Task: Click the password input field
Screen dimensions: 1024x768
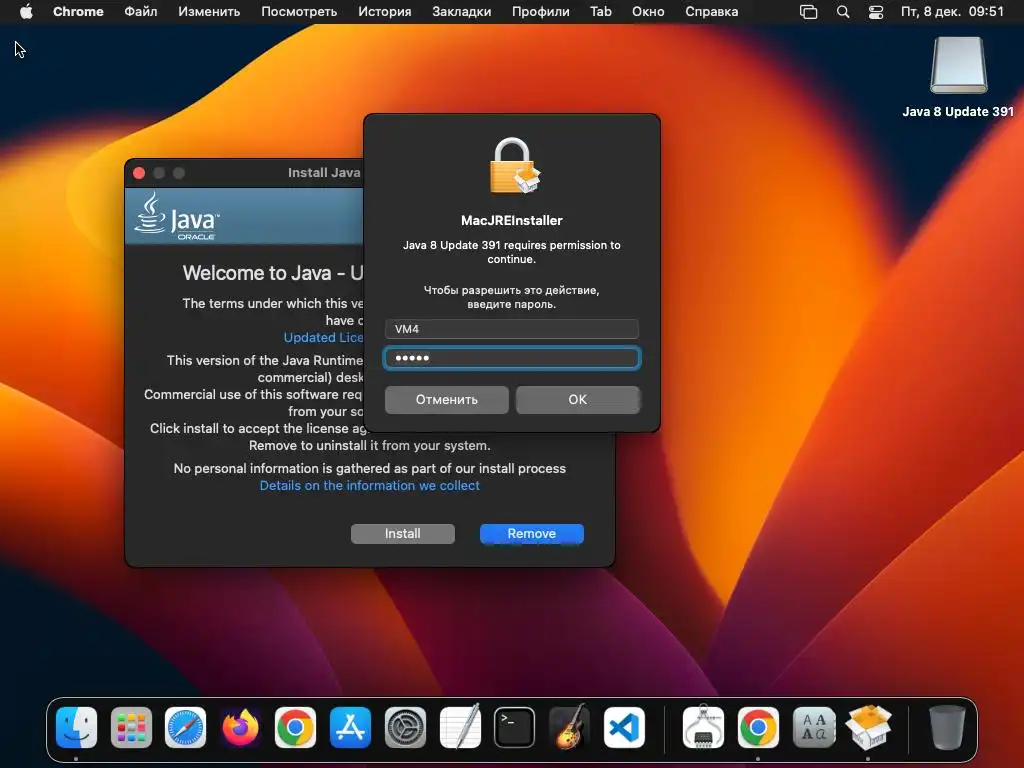Action: (511, 358)
